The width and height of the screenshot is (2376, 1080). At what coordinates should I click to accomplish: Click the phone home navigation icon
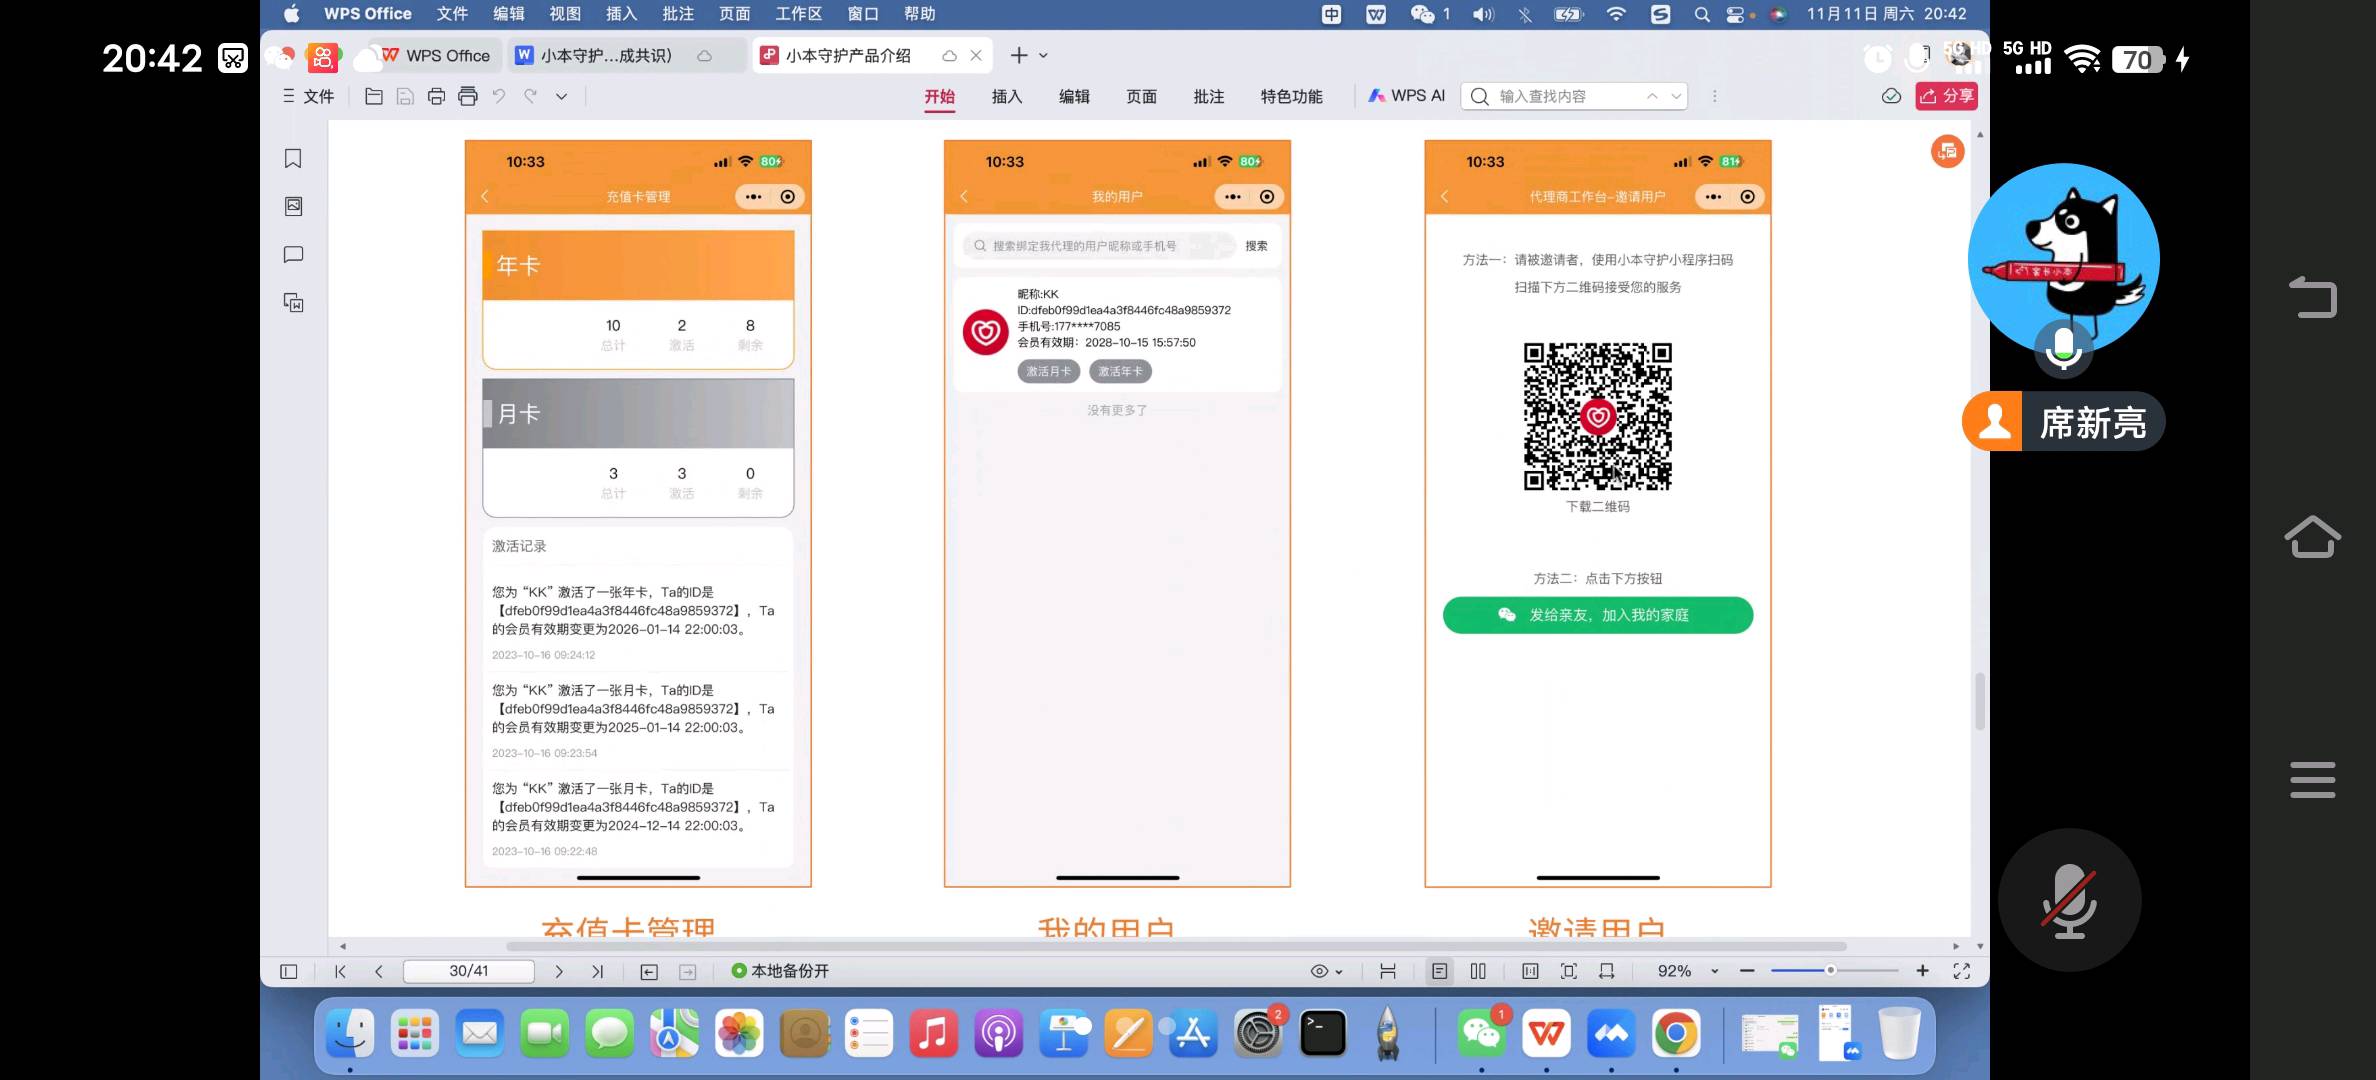click(2313, 537)
